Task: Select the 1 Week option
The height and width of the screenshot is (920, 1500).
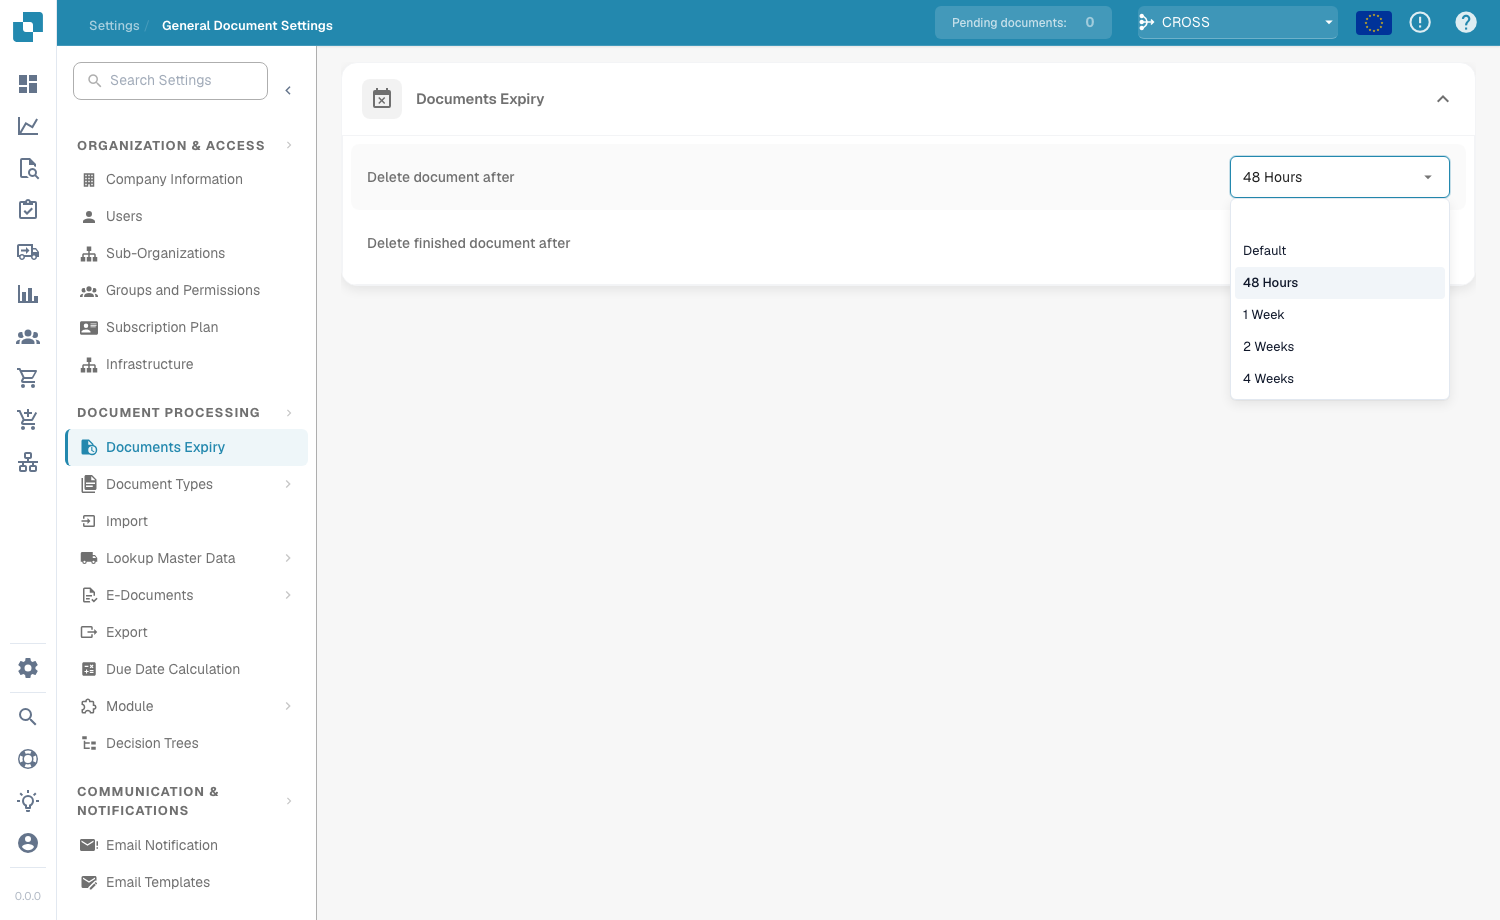Action: pyautogui.click(x=1340, y=315)
